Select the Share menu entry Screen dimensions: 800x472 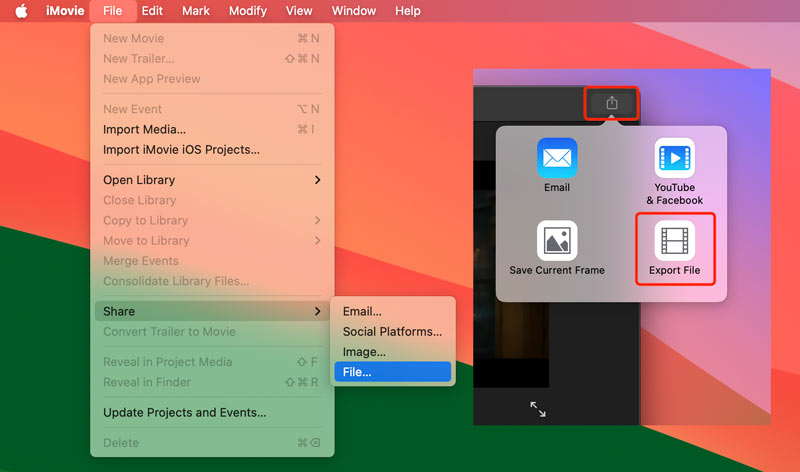click(212, 311)
